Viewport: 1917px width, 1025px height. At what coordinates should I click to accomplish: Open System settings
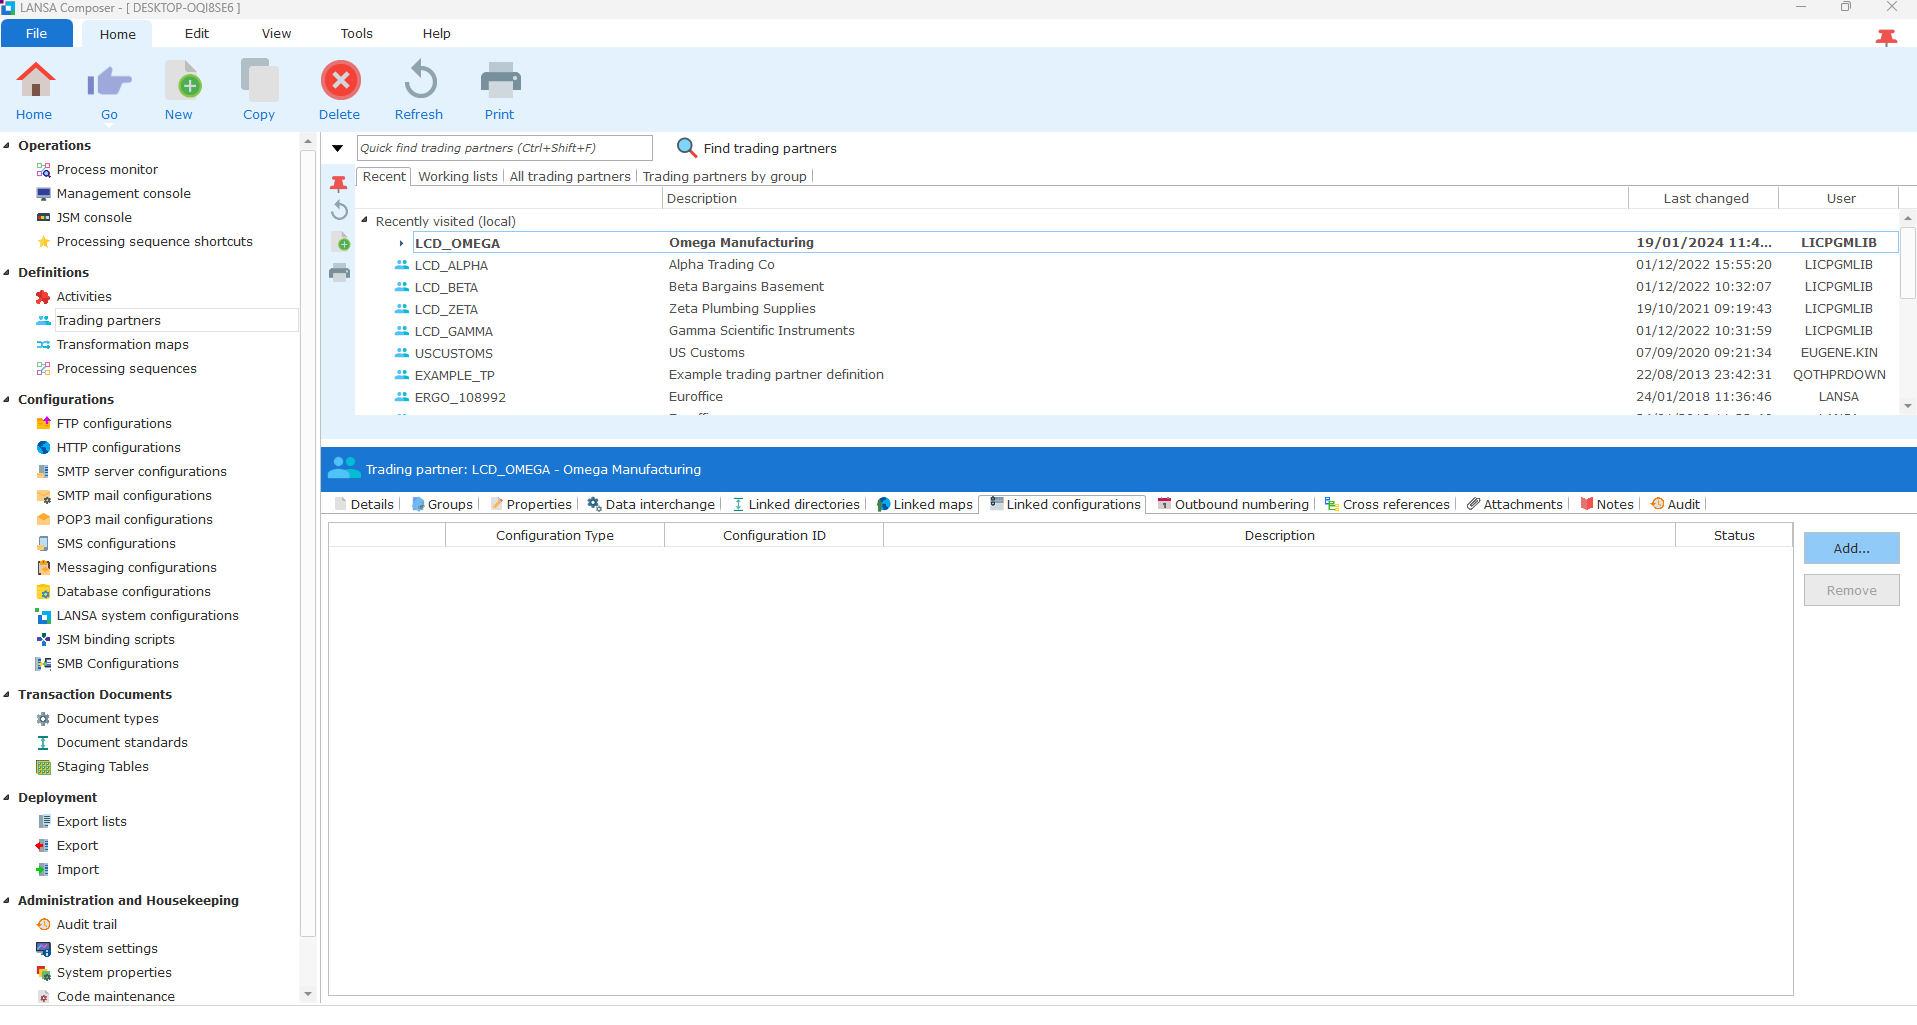pyautogui.click(x=107, y=949)
